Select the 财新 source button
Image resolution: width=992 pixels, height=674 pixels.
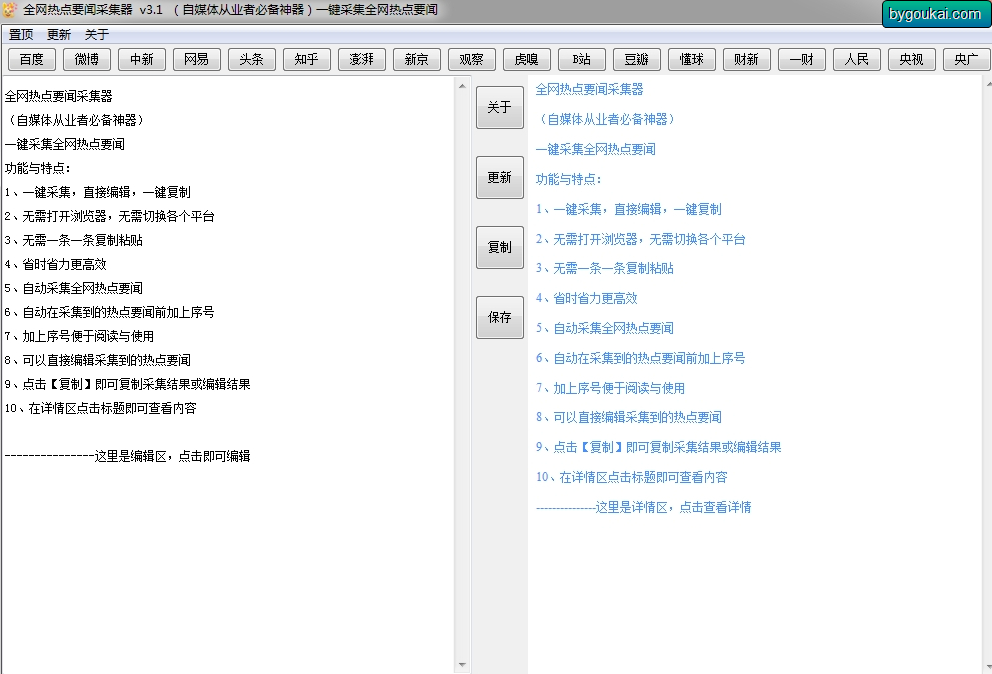point(747,59)
